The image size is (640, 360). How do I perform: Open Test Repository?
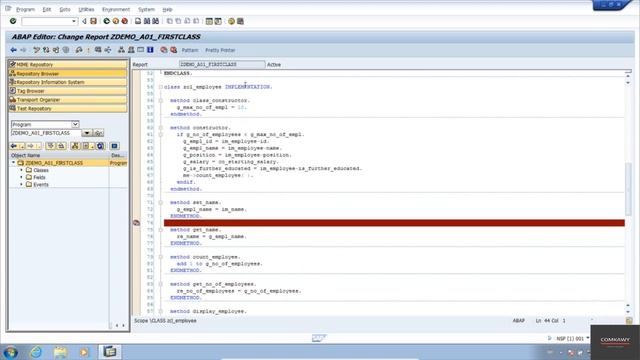tap(68, 109)
